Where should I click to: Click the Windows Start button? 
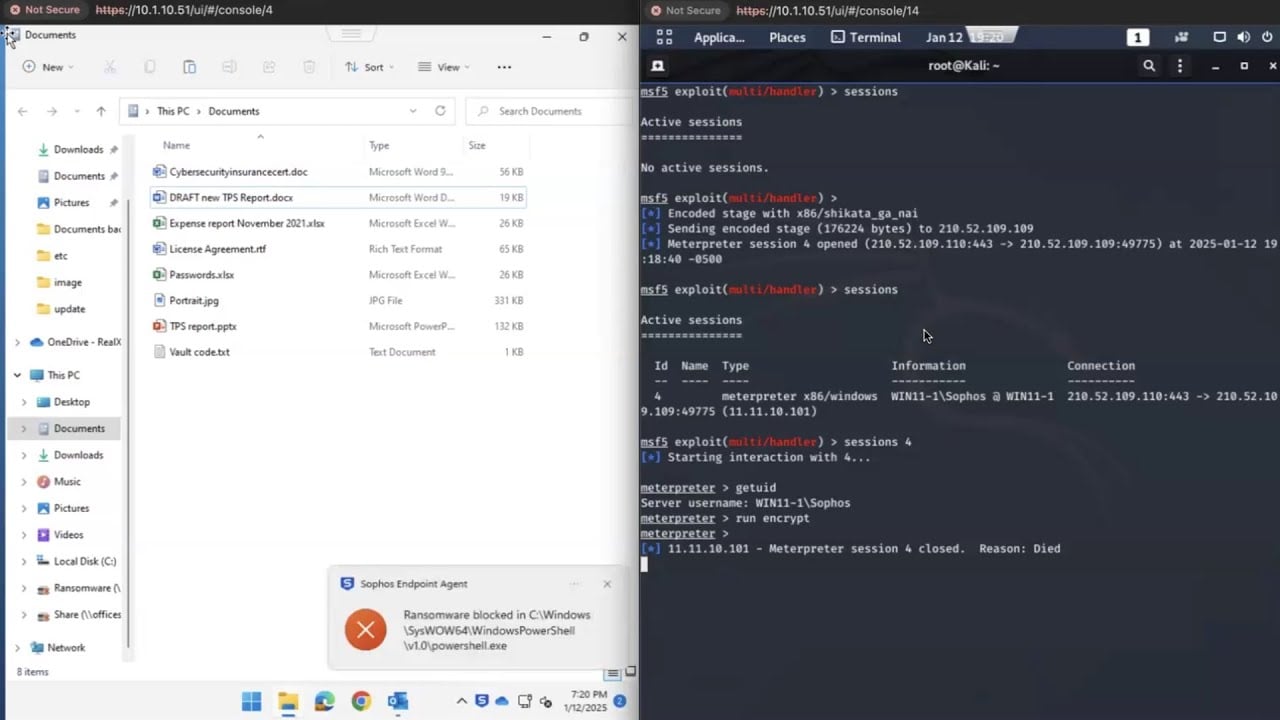[251, 702]
